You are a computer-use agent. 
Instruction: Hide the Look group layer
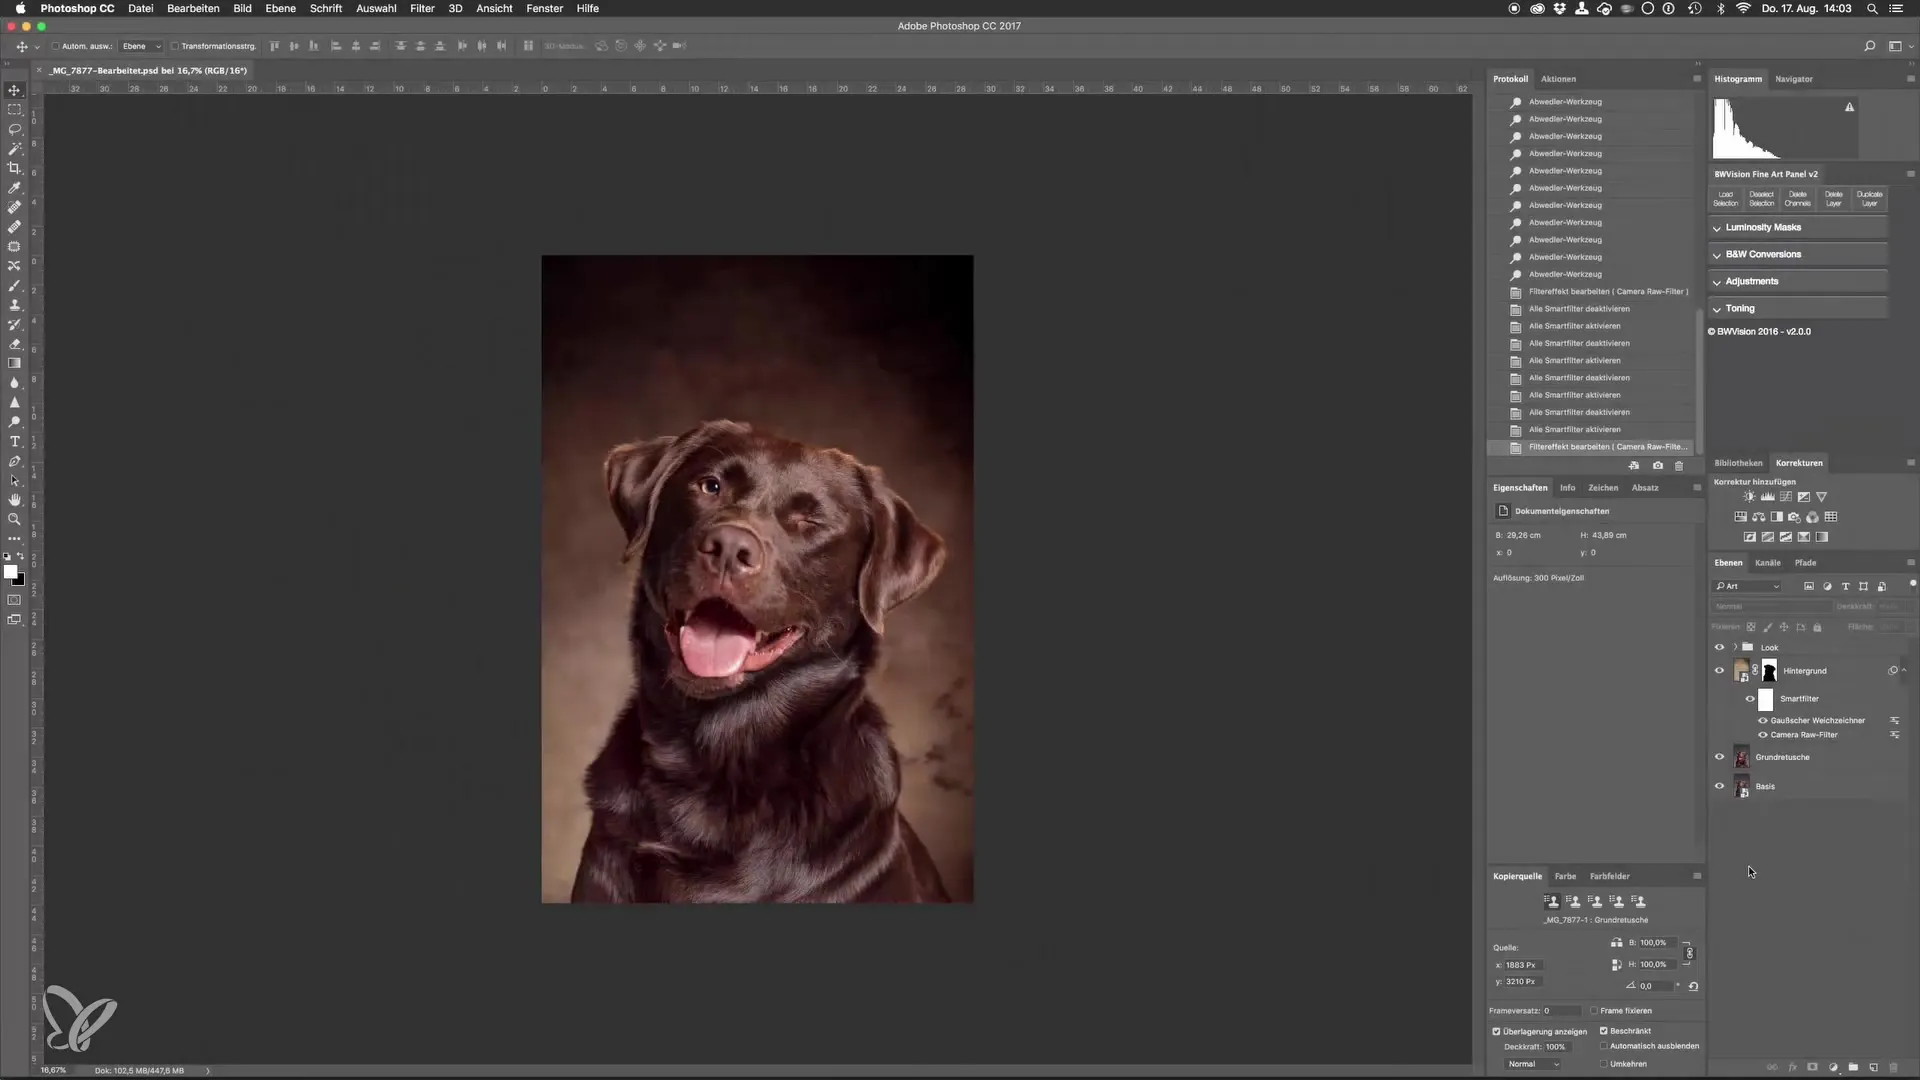pyautogui.click(x=1719, y=647)
